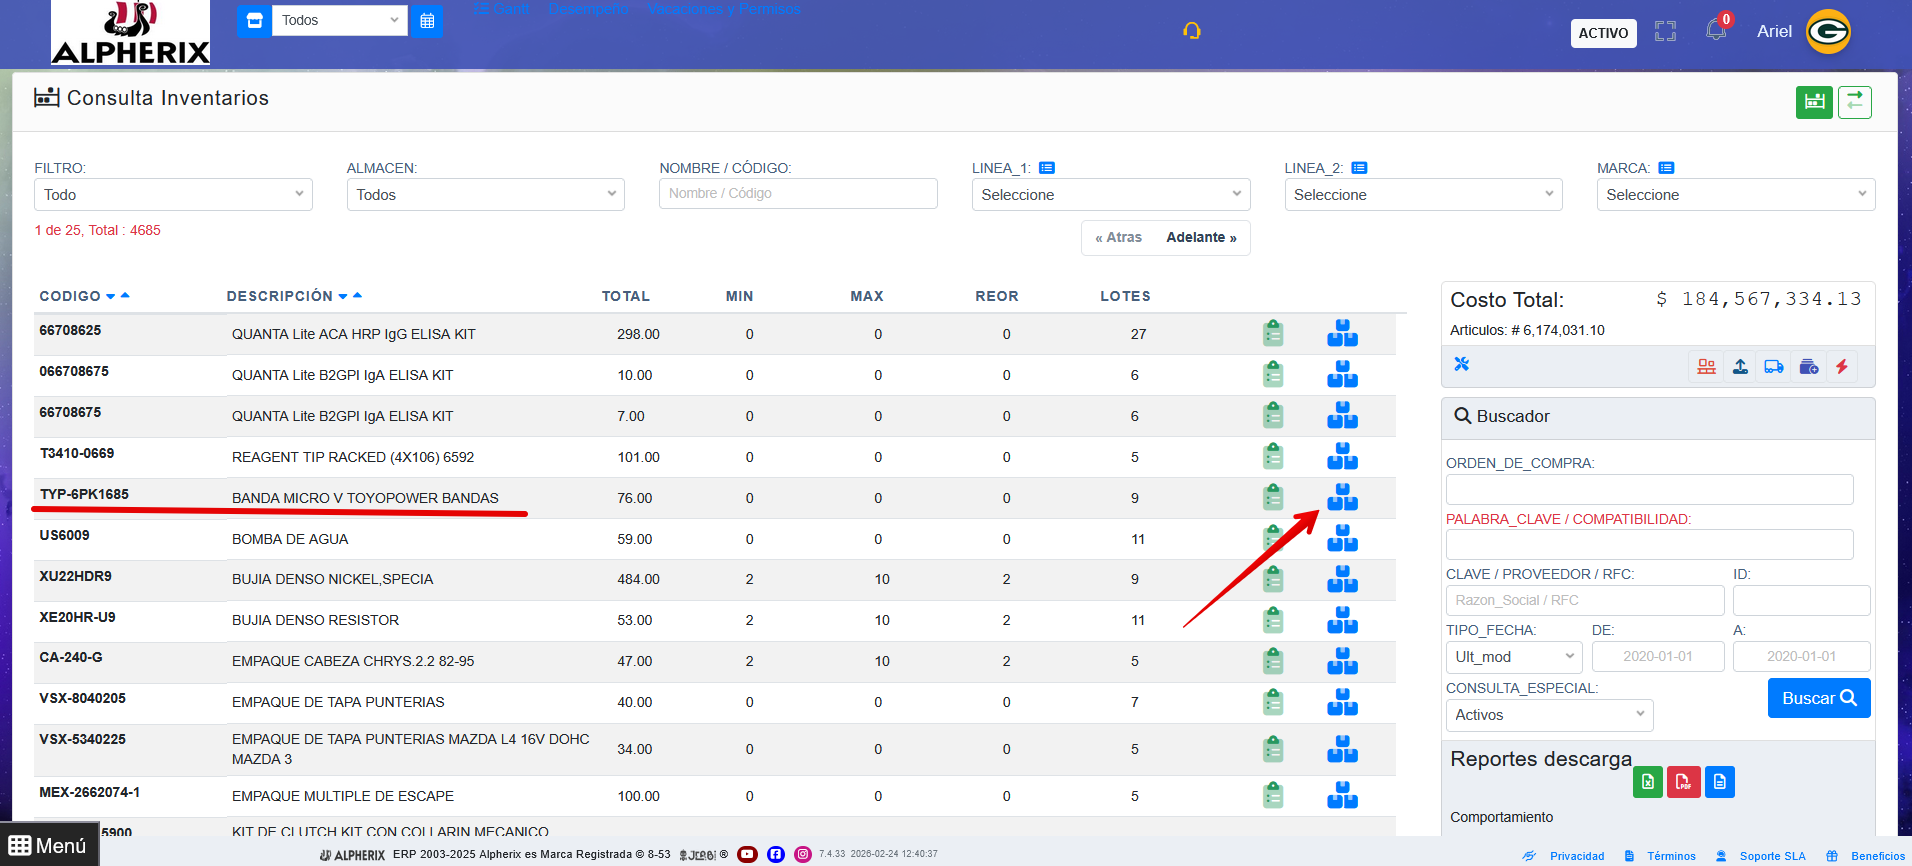Toggle the ACTIVO status button
Viewport: 1912px width, 866px height.
1603,33
